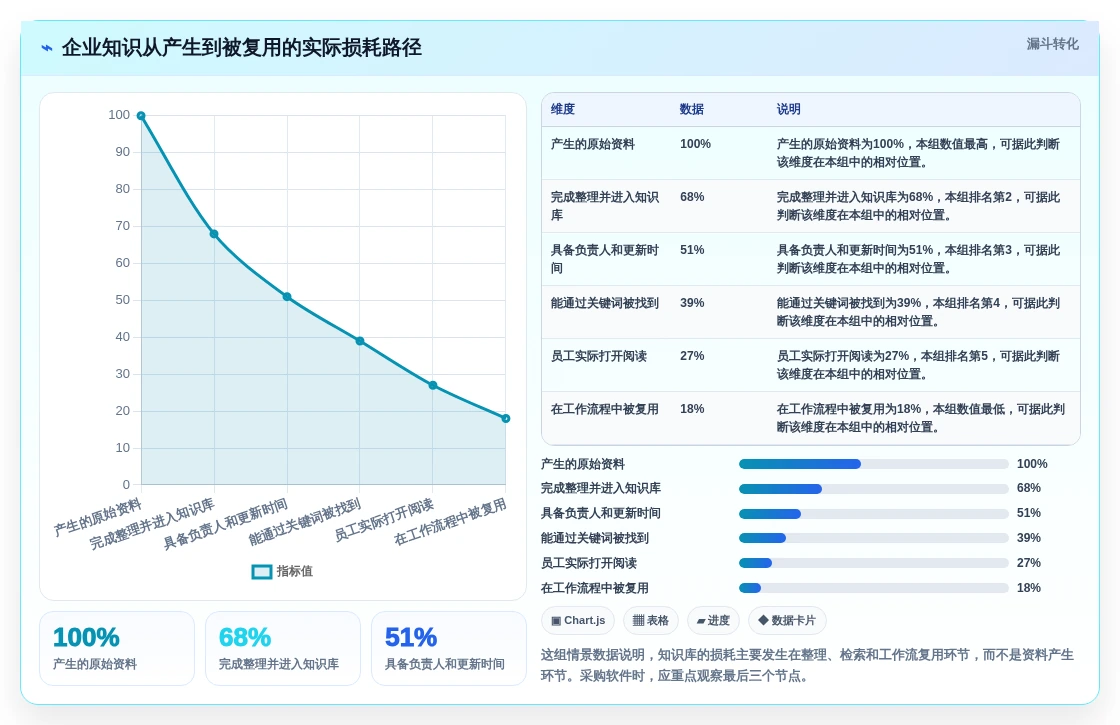The image size is (1120, 725).
Task: Click the lightning icon beside the title
Action: tap(47, 48)
